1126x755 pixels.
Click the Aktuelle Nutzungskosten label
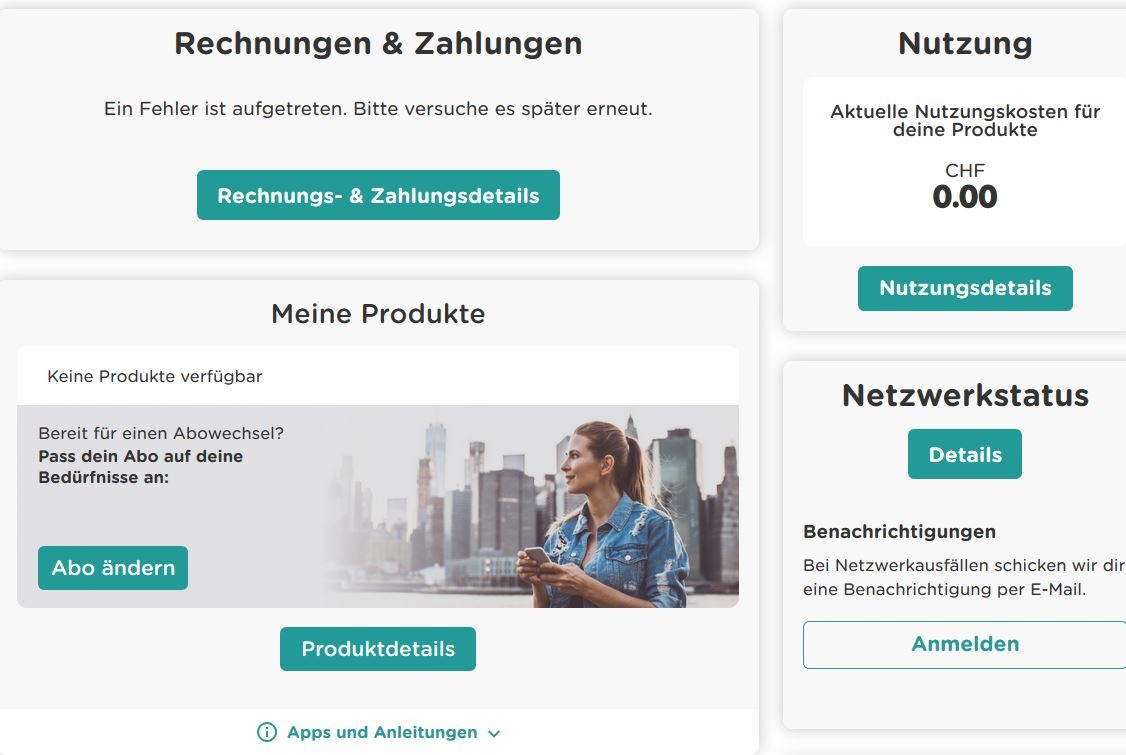[965, 121]
